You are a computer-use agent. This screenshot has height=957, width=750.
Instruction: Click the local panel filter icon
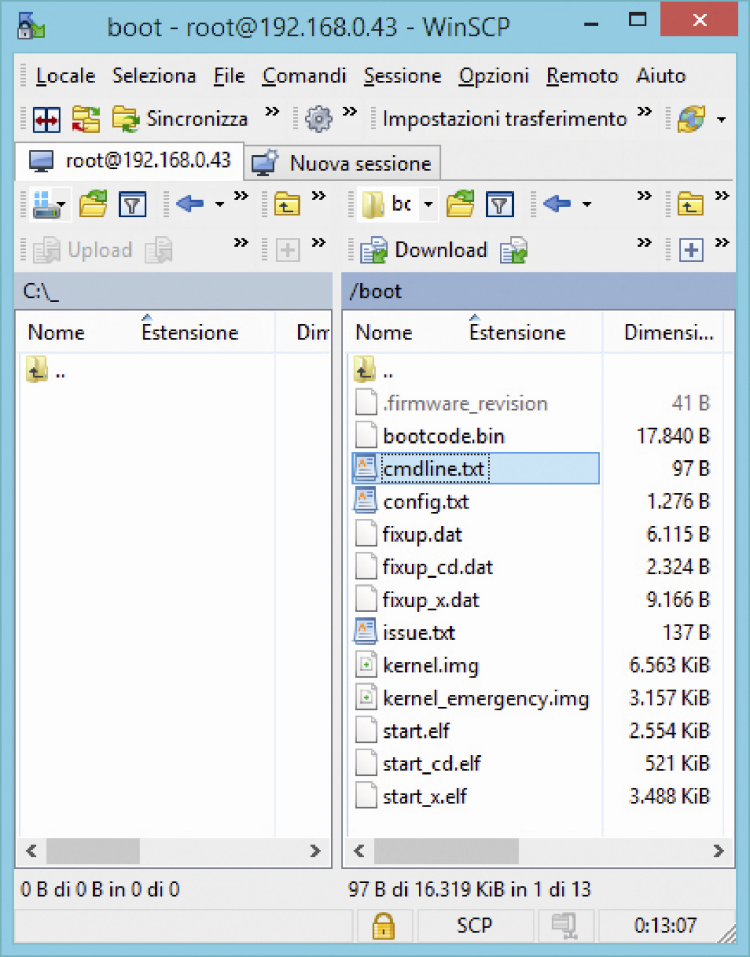[x=132, y=204]
